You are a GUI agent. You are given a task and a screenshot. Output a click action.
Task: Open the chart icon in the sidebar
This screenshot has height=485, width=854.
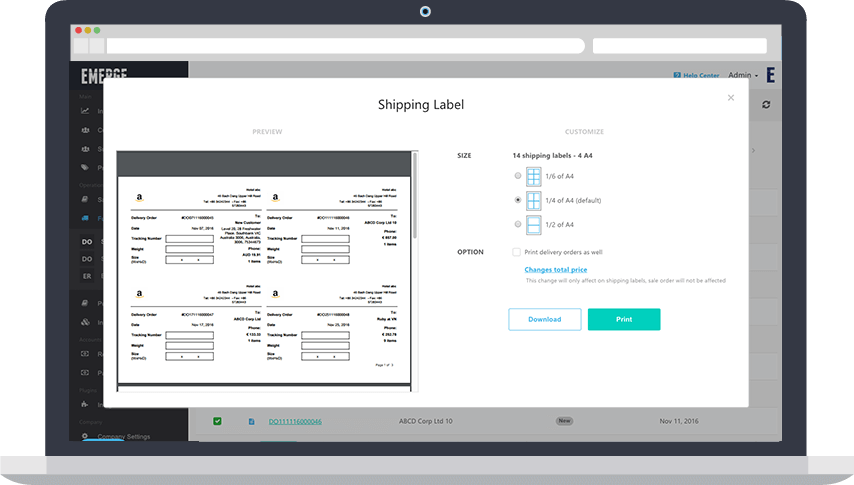(85, 111)
